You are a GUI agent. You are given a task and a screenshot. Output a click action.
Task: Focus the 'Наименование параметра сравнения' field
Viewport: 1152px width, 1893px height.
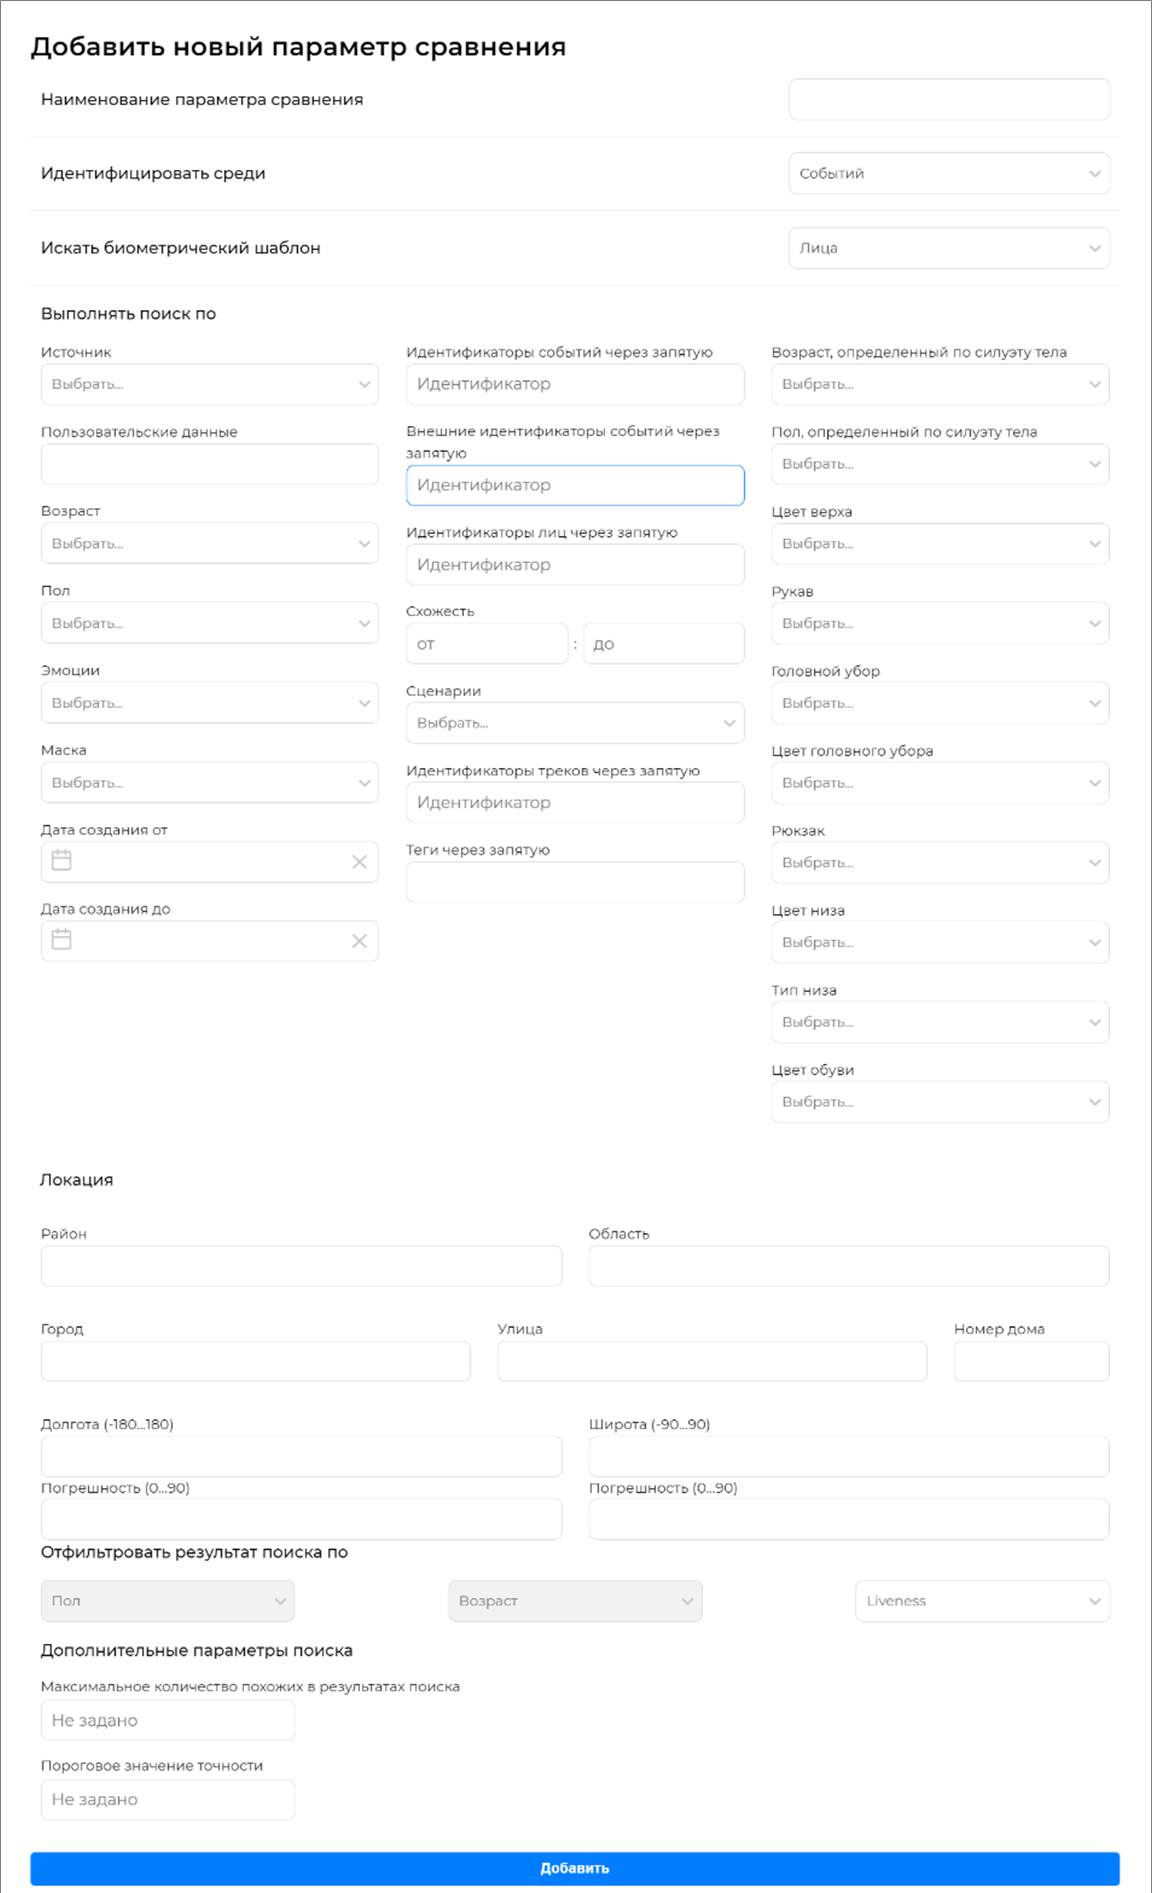click(x=948, y=100)
